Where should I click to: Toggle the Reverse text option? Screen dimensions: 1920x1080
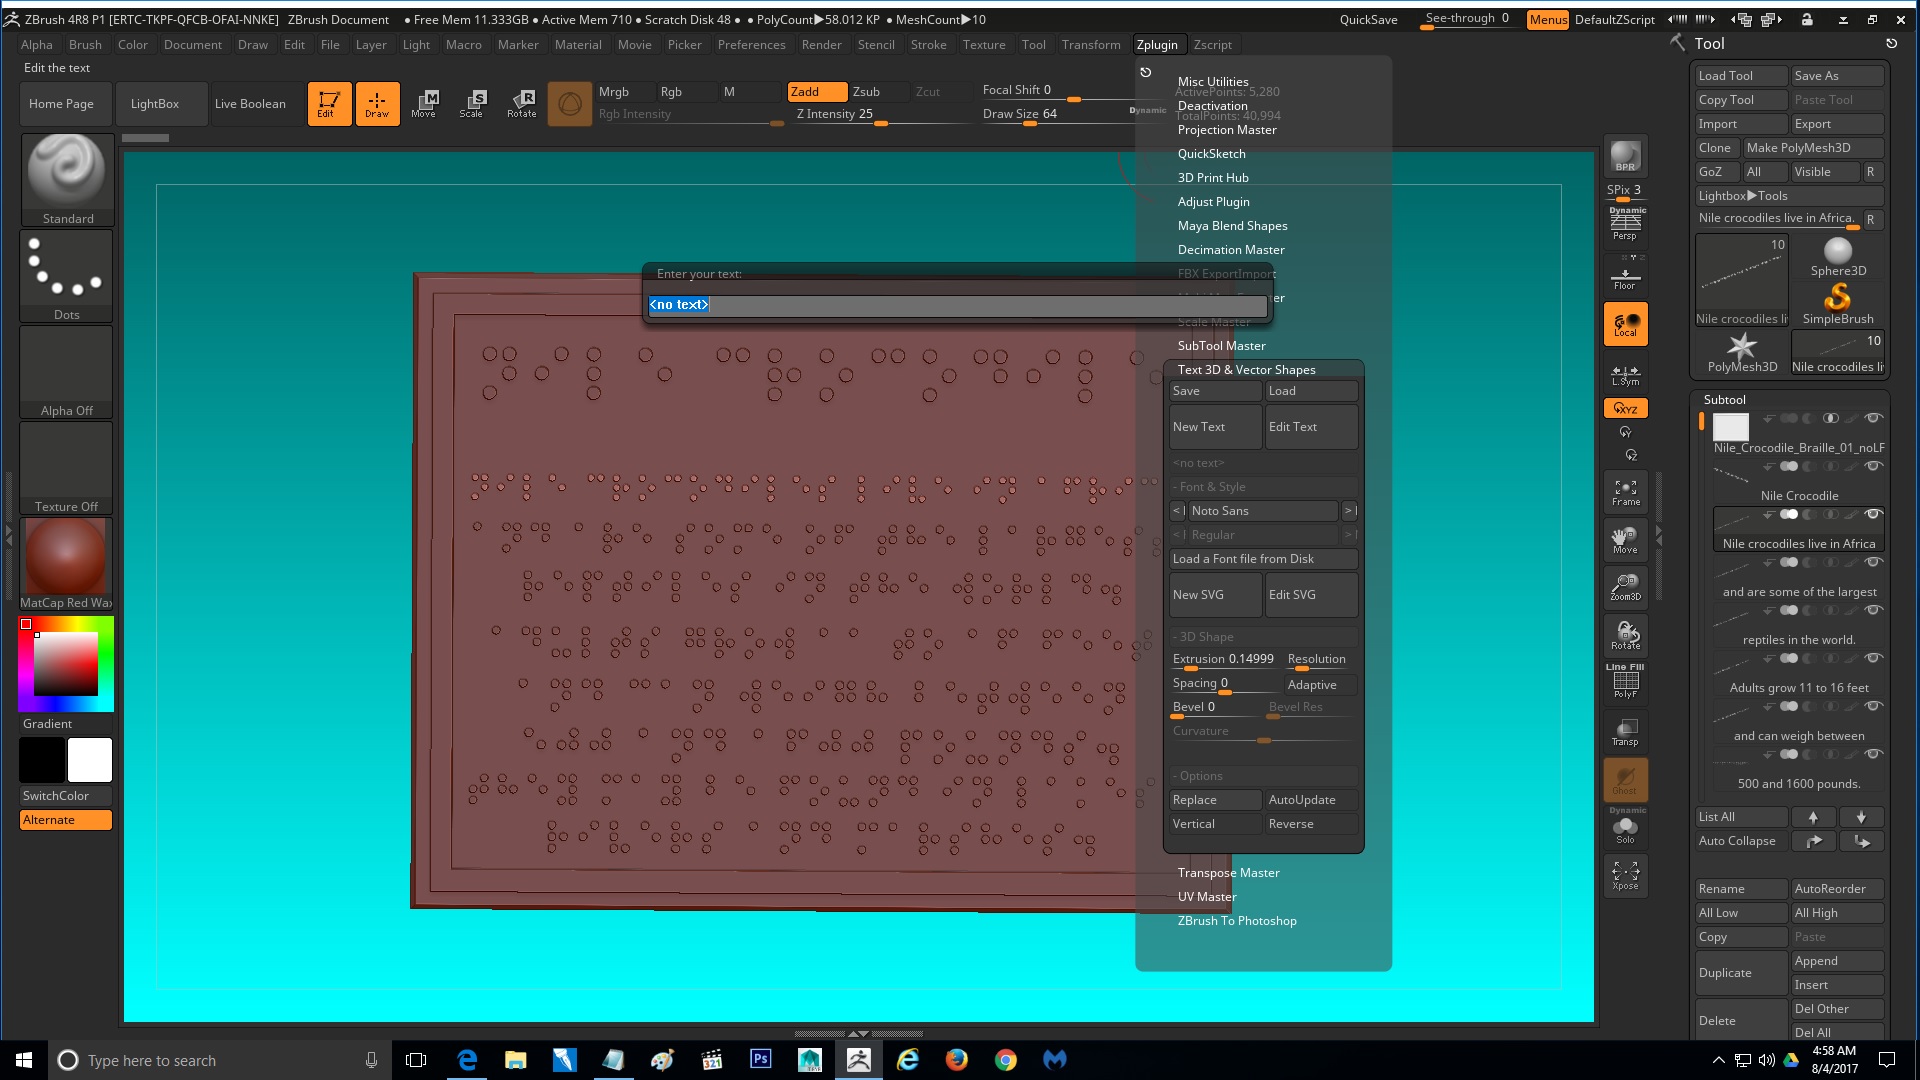point(1311,824)
